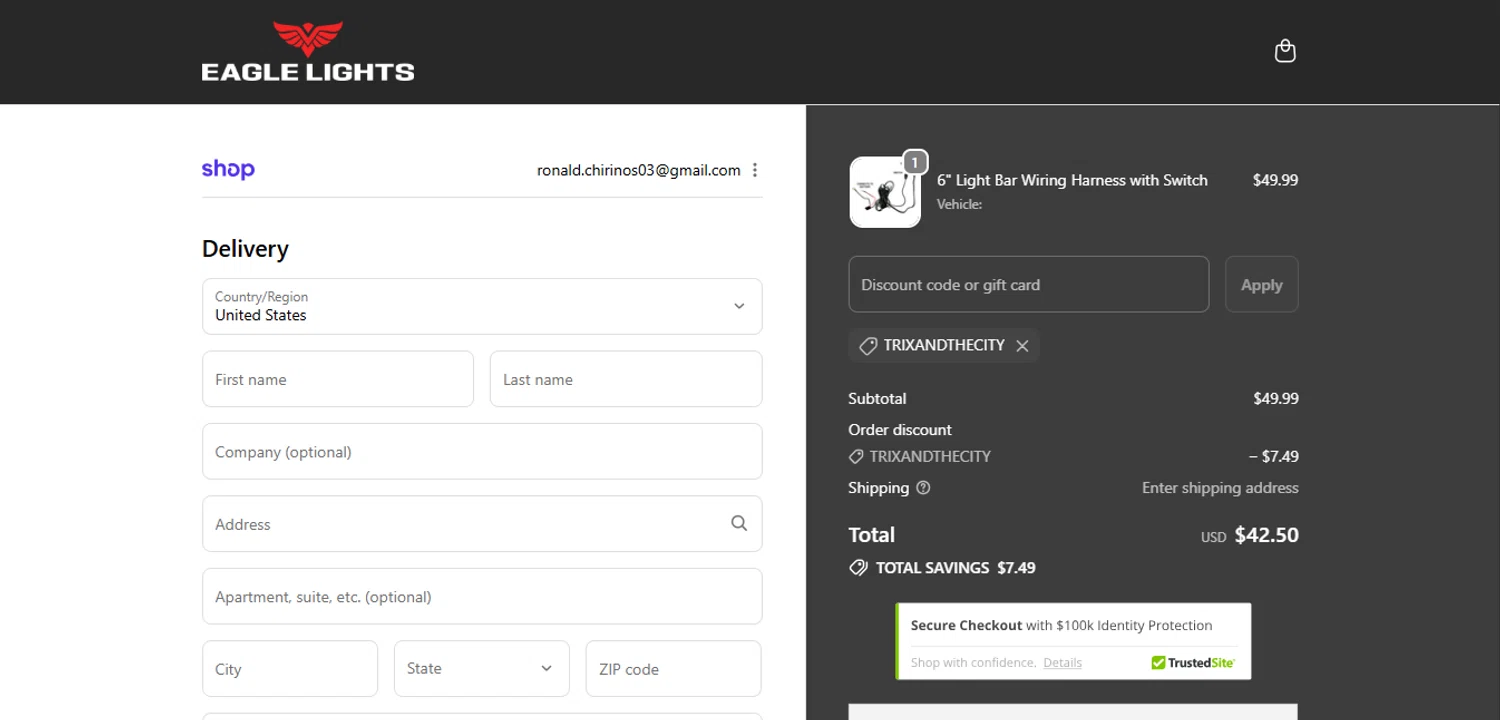Focus the Company (optional) field
This screenshot has width=1500, height=720.
tap(482, 451)
